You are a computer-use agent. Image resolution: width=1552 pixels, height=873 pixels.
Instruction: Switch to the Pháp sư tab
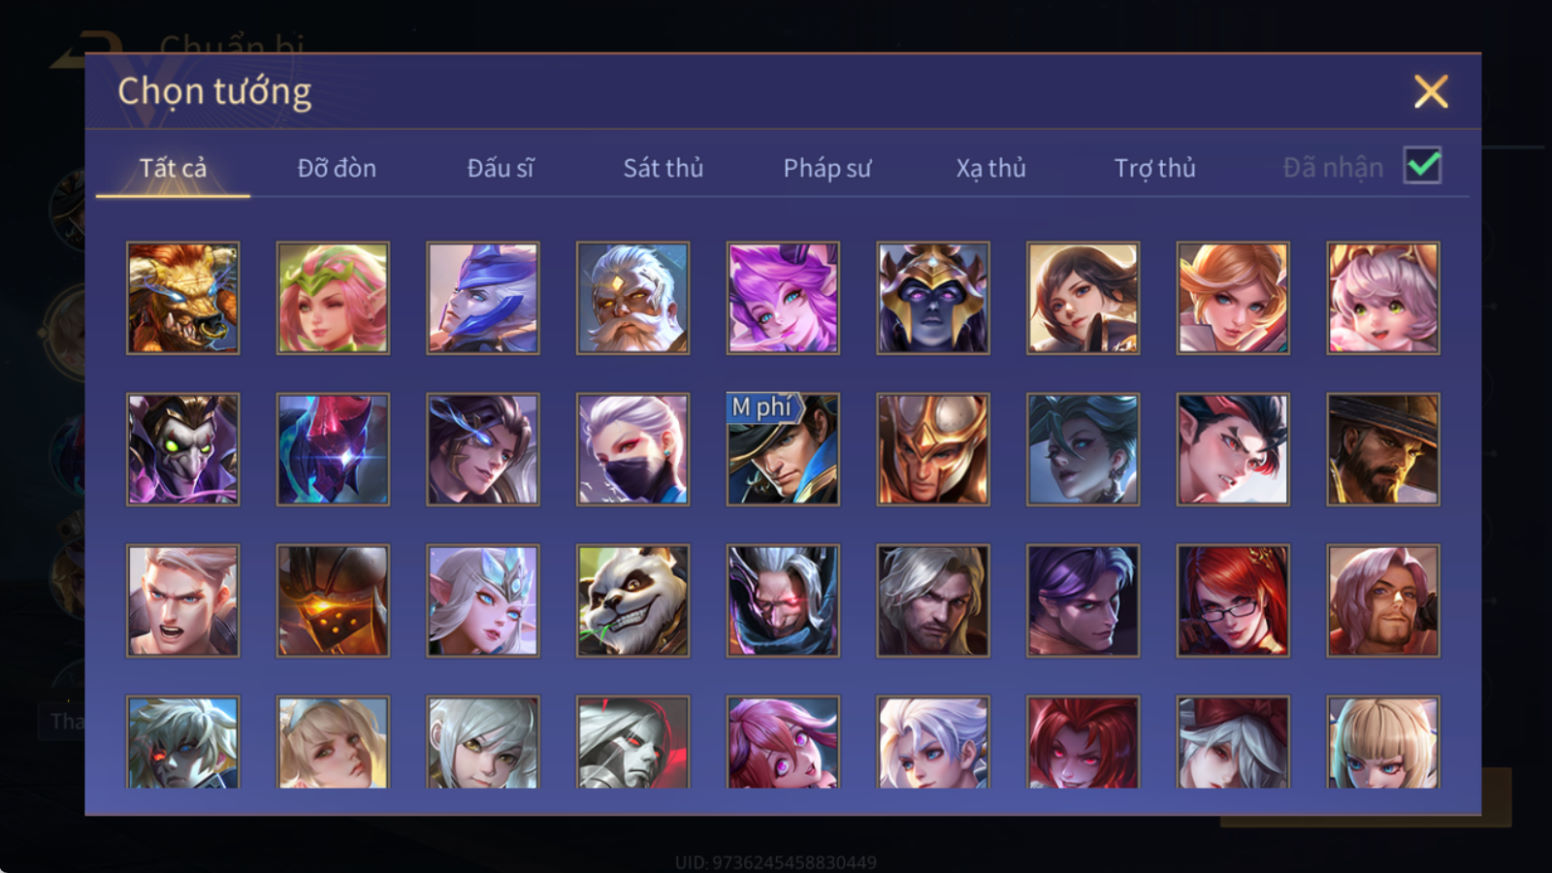[x=827, y=168]
